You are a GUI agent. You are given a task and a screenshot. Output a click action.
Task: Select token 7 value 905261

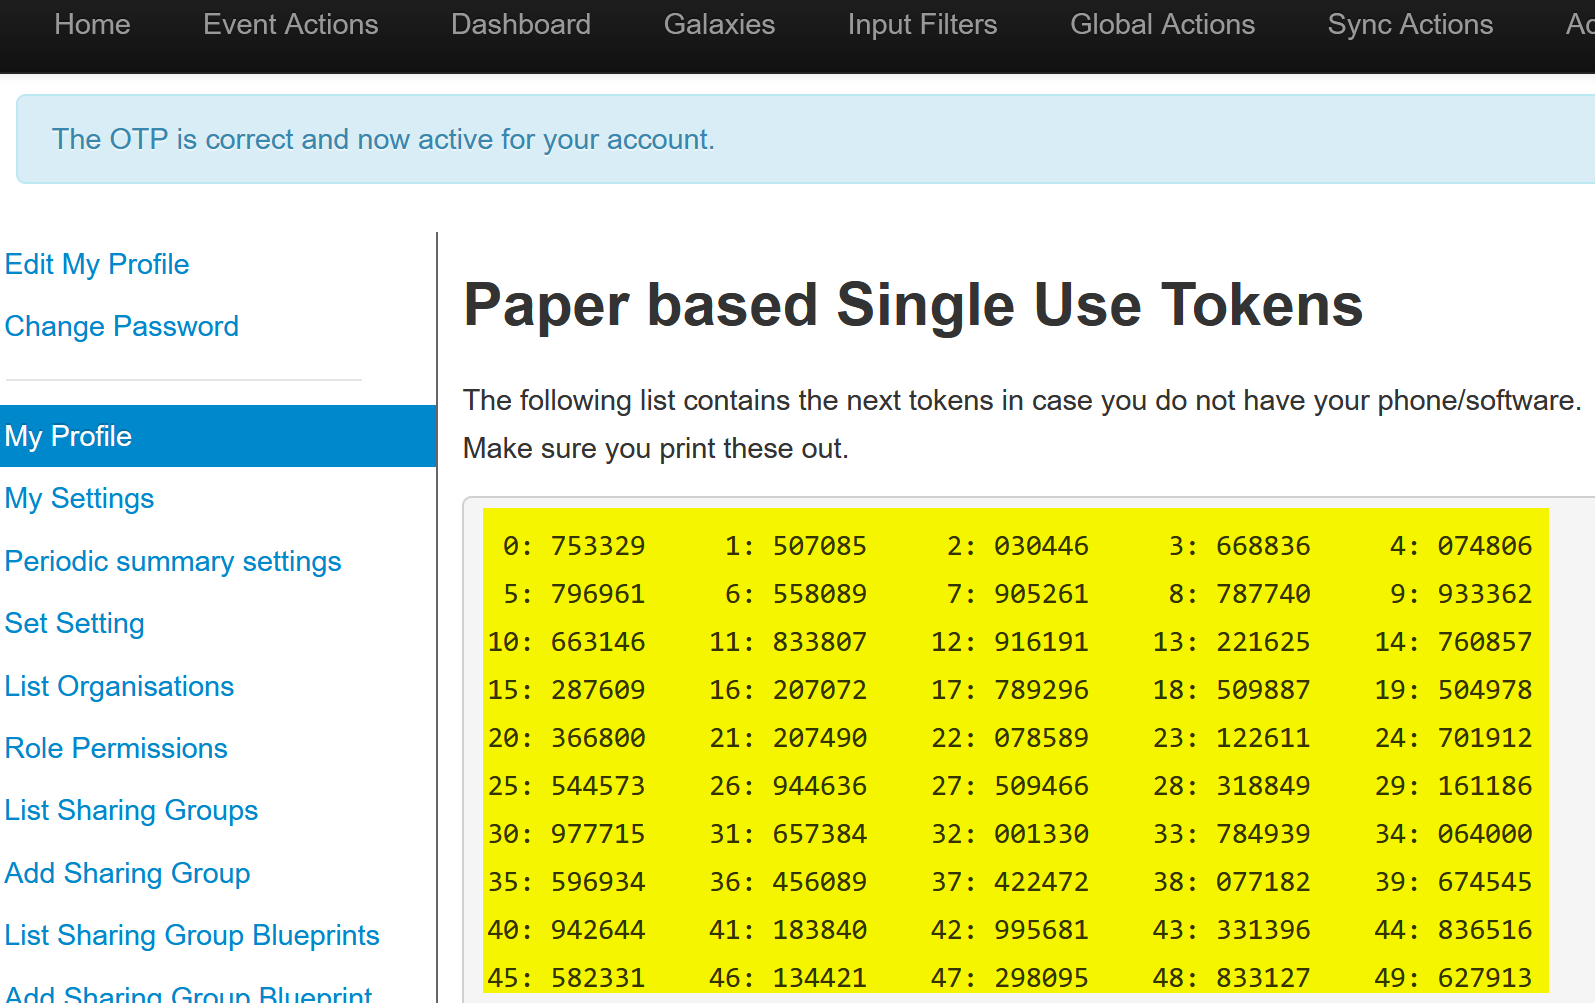(x=1041, y=594)
